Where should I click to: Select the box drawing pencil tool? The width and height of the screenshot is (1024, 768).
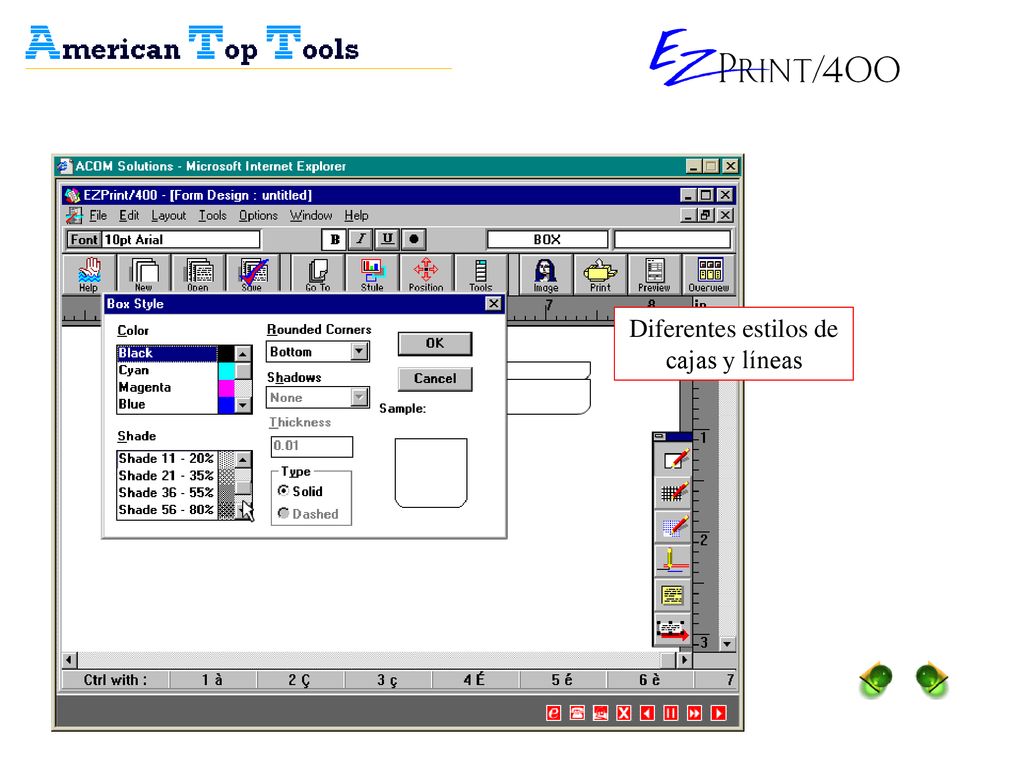point(673,459)
